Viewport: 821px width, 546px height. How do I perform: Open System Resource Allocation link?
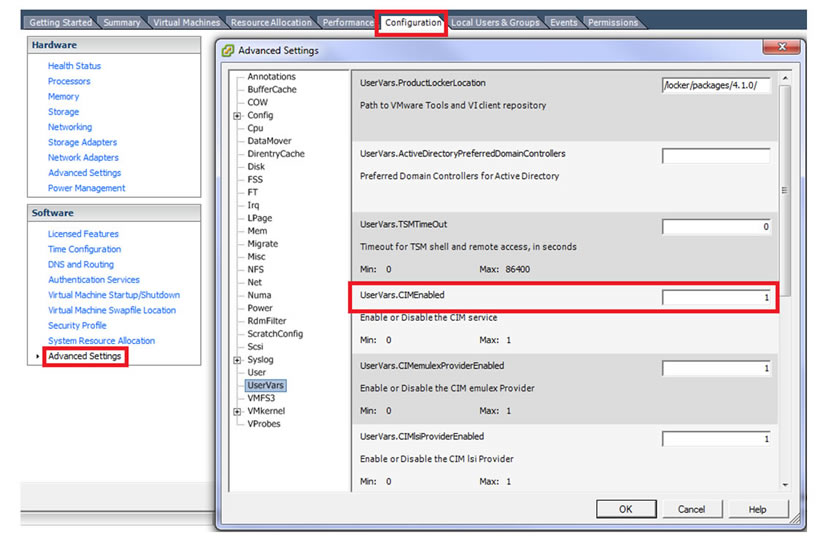click(x=101, y=340)
